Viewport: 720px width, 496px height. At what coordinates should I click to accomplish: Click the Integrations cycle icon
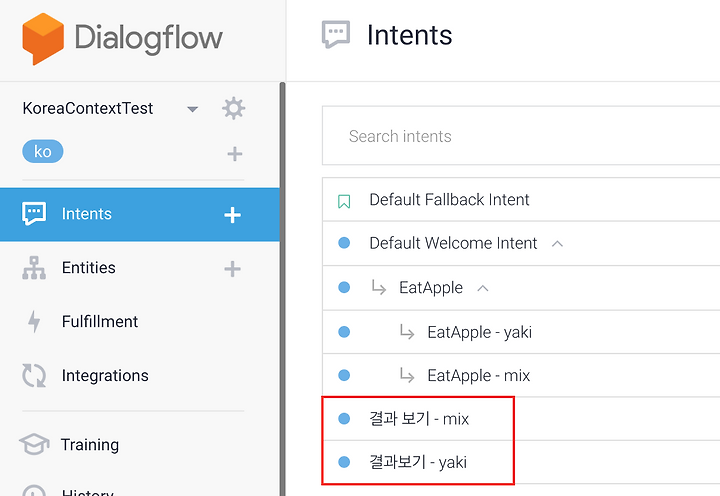point(34,375)
